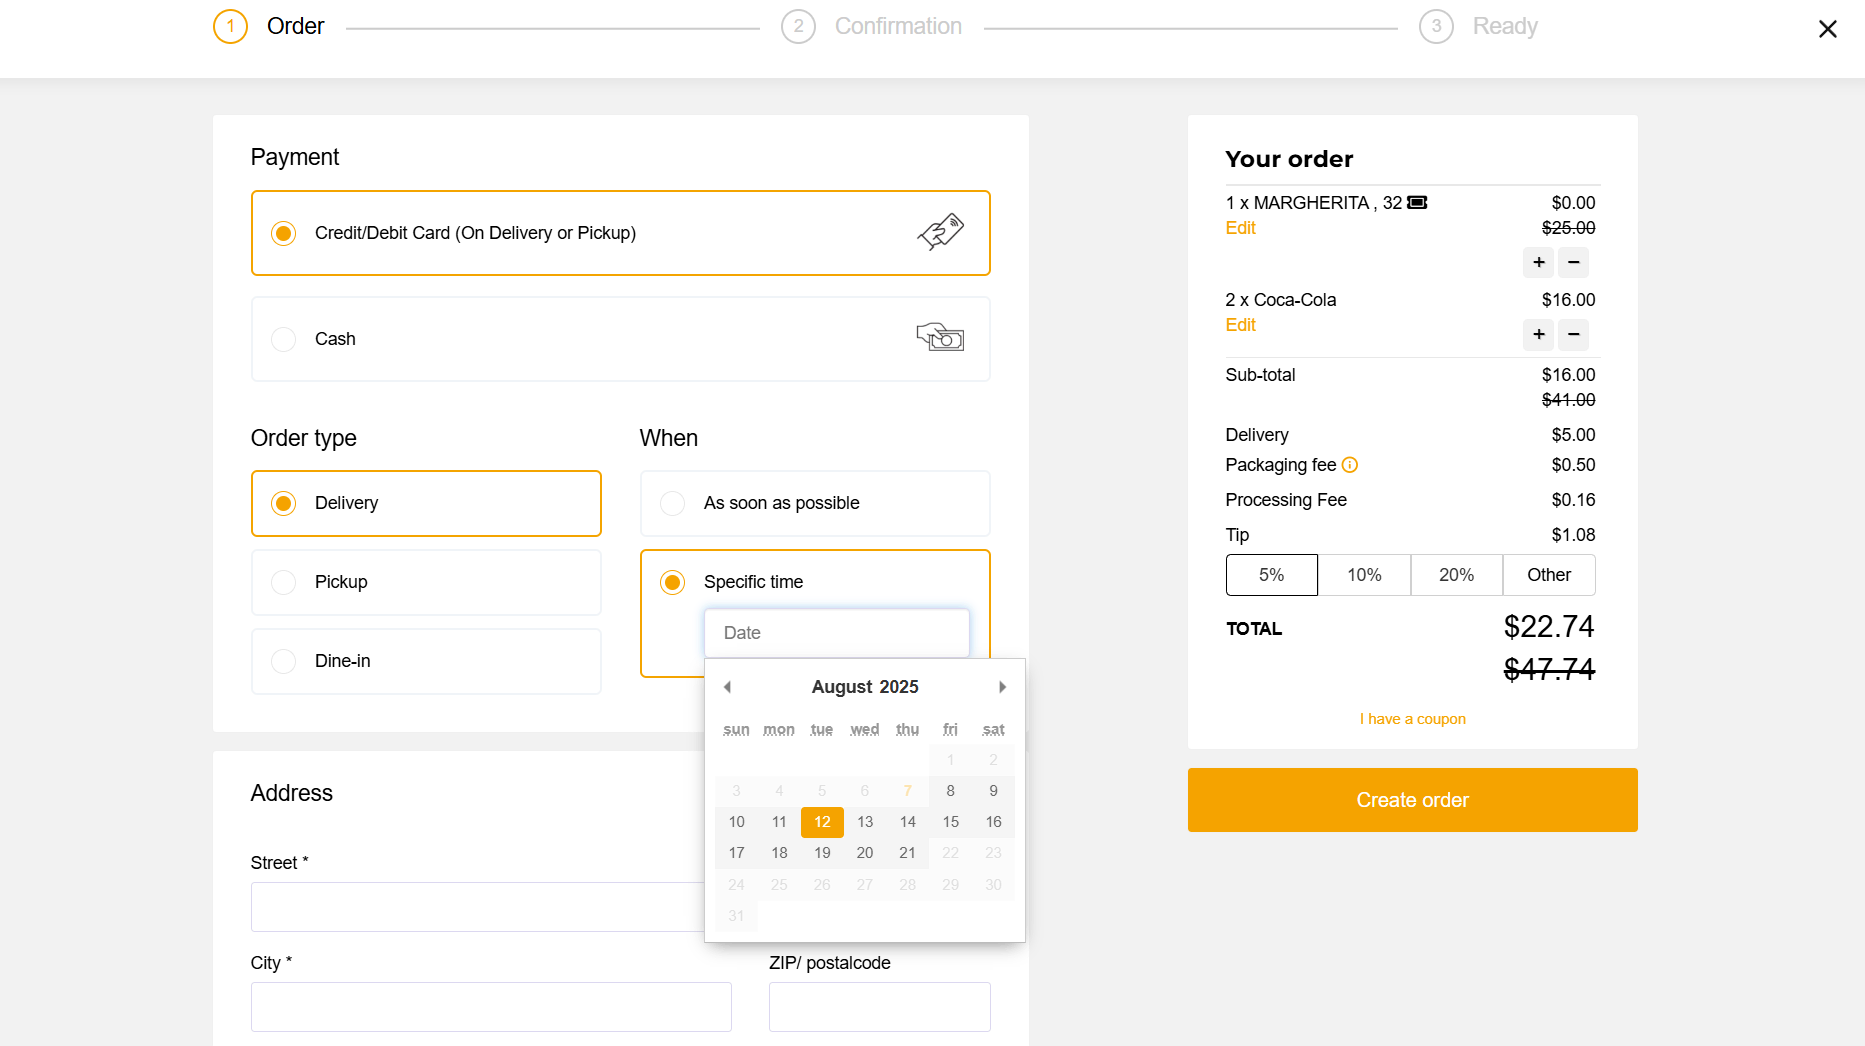This screenshot has width=1865, height=1046.
Task: Go to previous month in calendar
Action: tap(727, 687)
